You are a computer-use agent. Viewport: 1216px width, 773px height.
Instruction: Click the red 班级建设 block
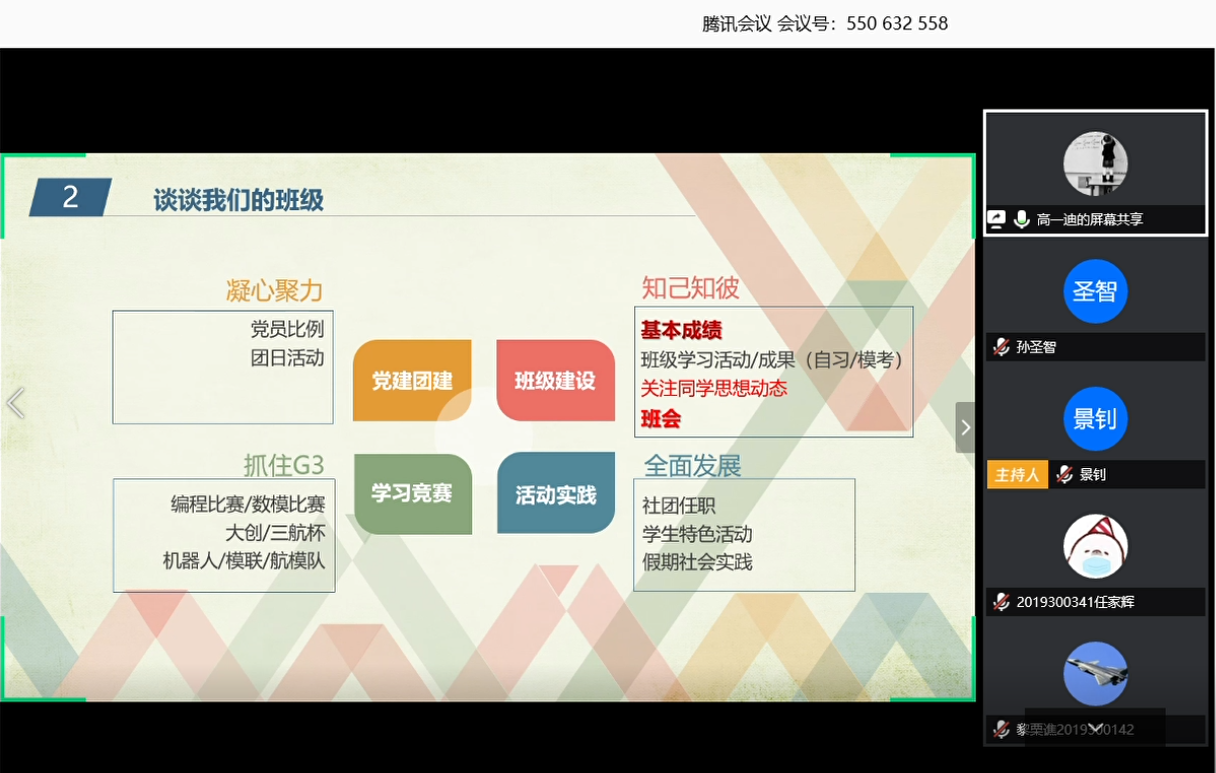[555, 381]
